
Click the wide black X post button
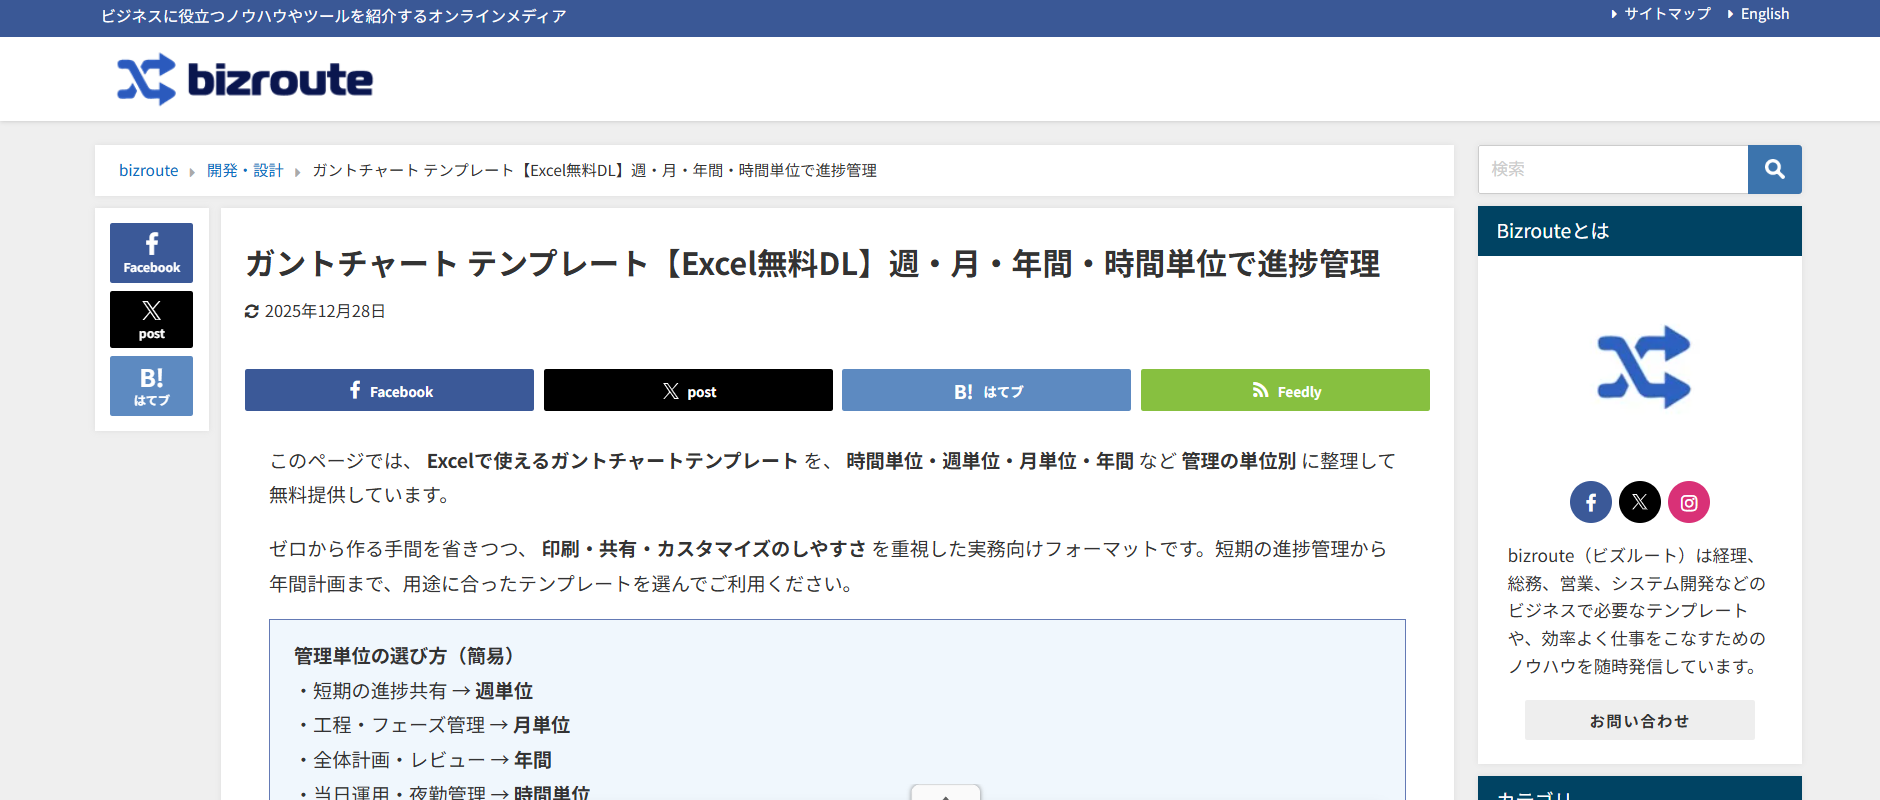click(688, 390)
